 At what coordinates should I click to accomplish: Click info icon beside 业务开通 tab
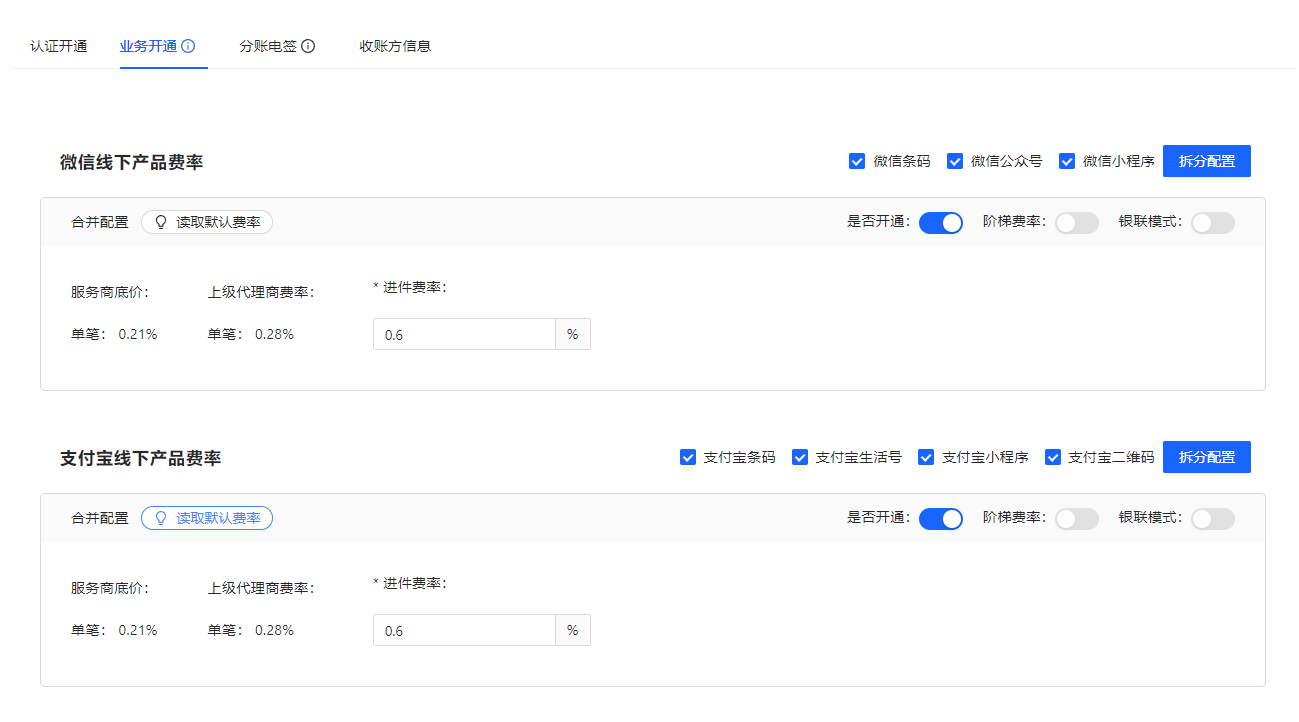tap(188, 46)
